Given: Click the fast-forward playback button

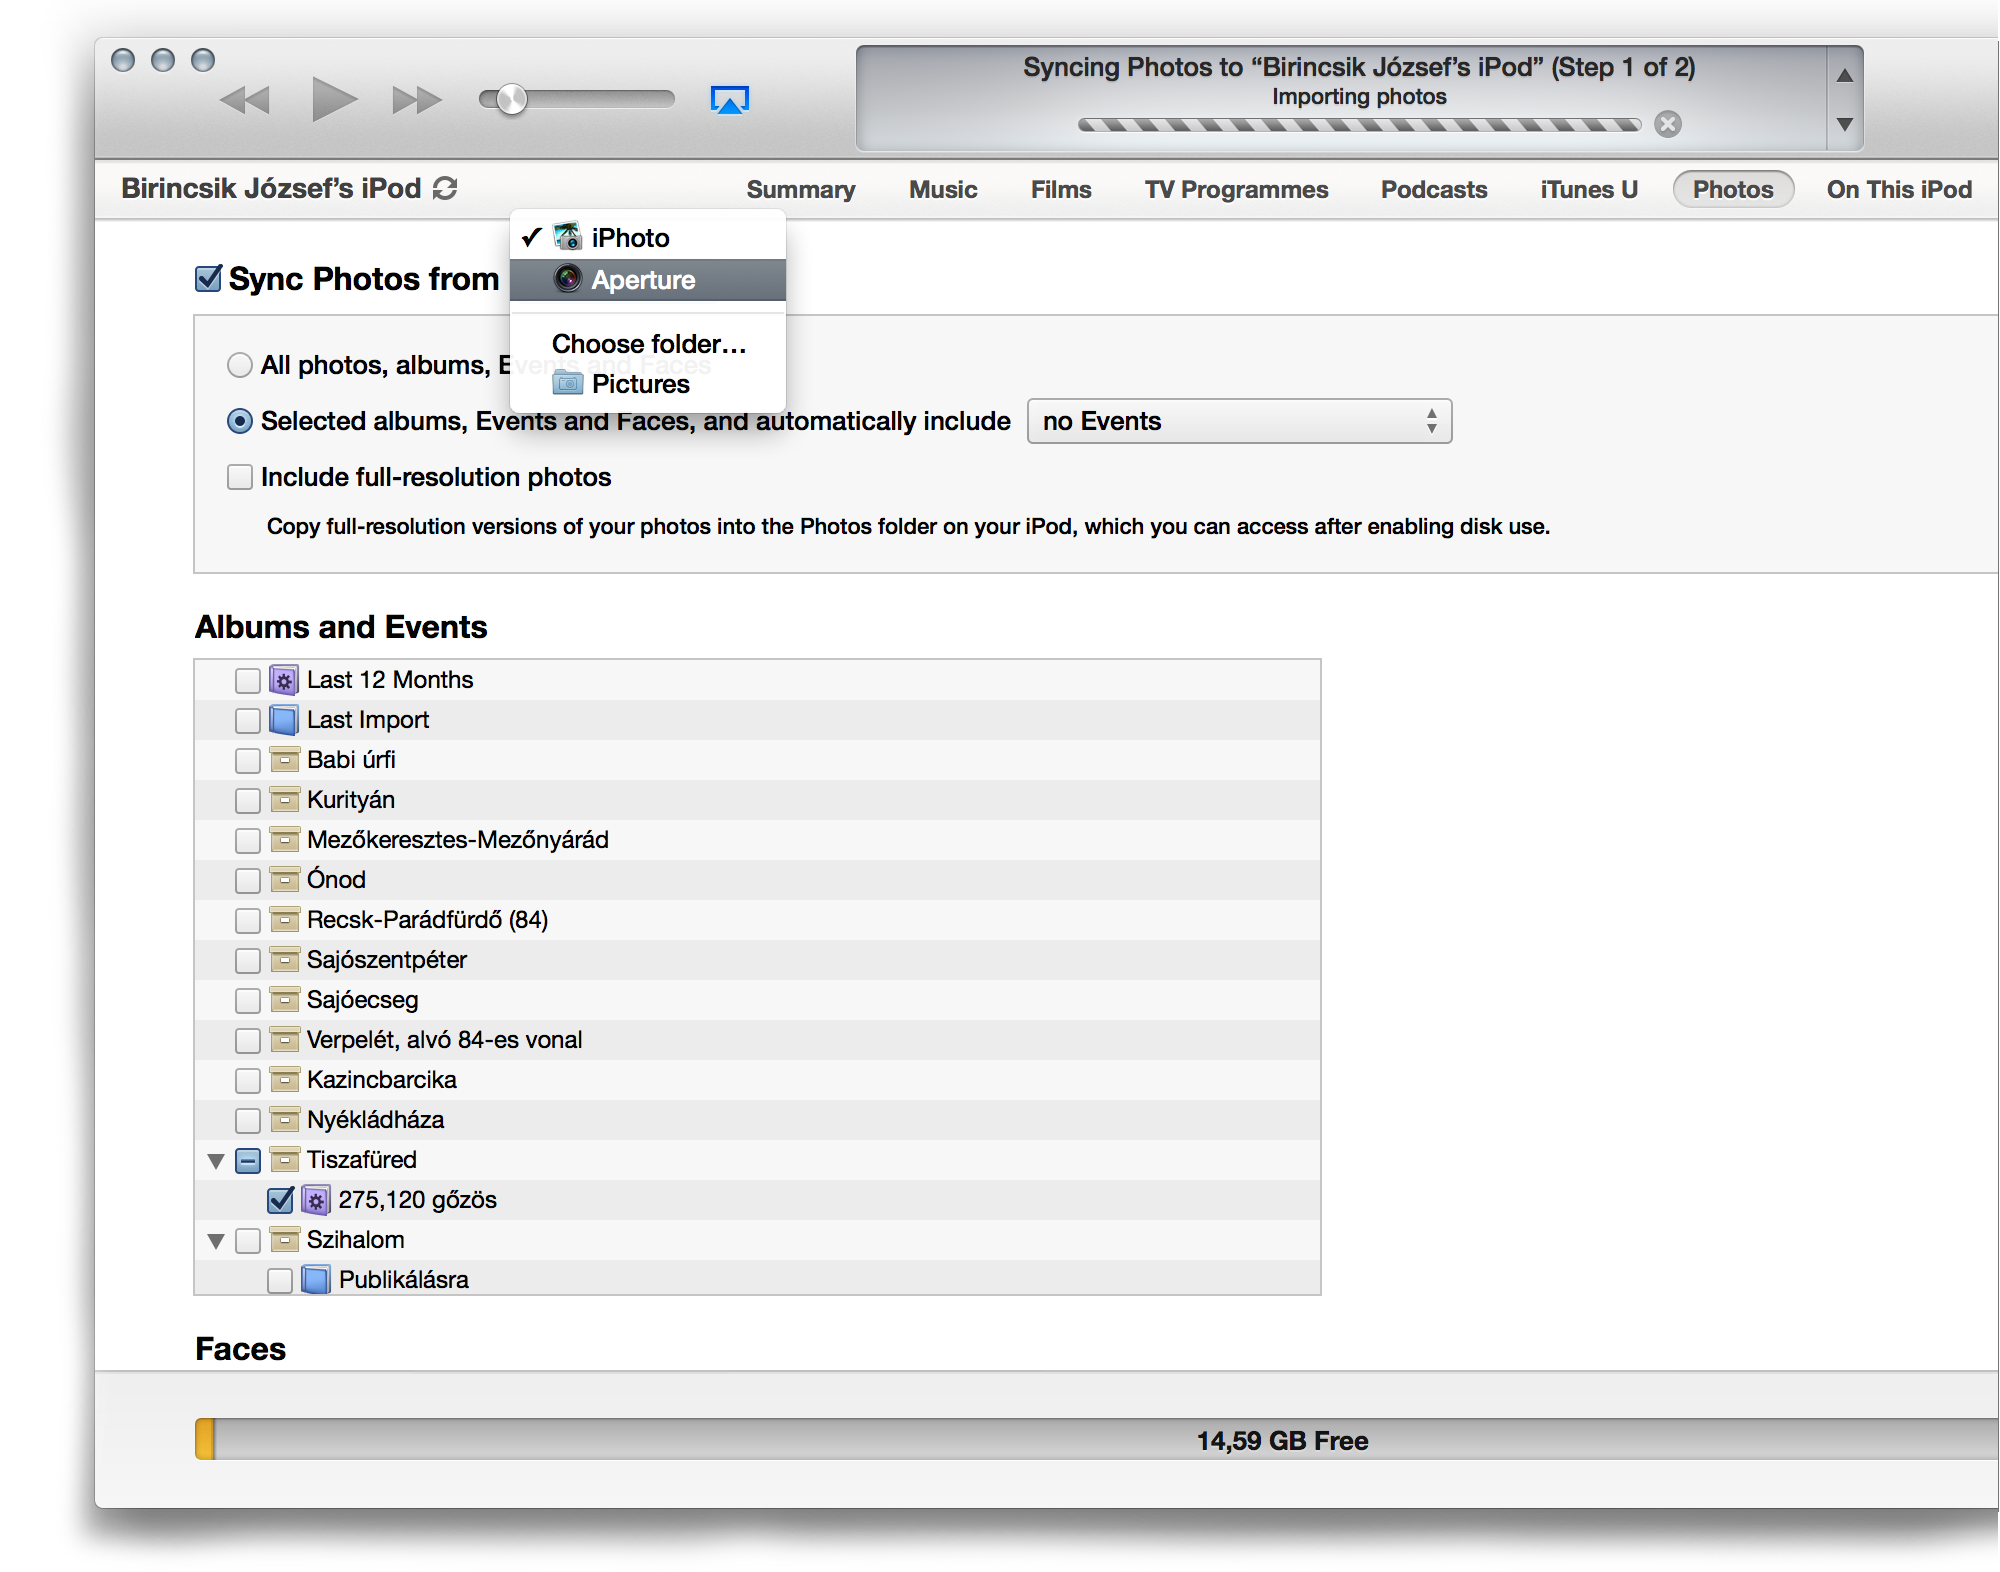Looking at the screenshot, I should [x=417, y=100].
